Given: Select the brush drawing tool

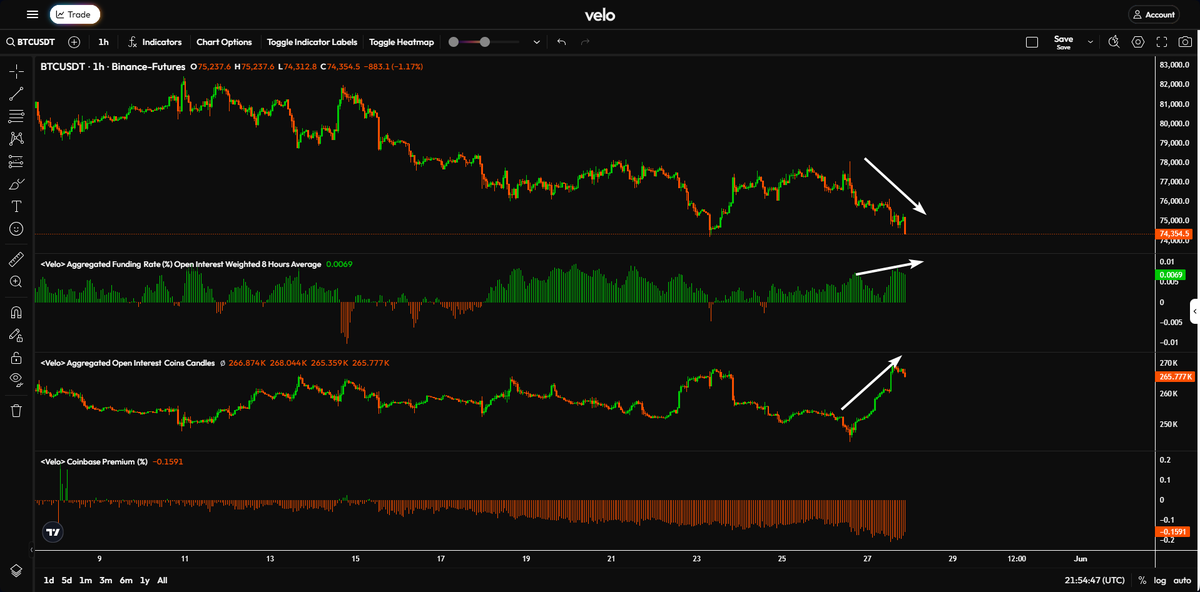Looking at the screenshot, I should tap(16, 184).
